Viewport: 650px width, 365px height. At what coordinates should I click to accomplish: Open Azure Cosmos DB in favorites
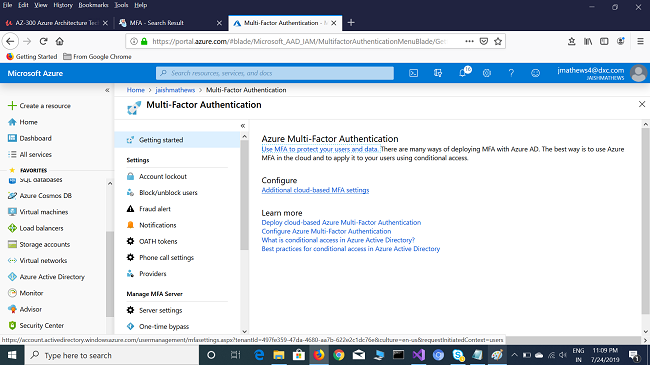46,195
